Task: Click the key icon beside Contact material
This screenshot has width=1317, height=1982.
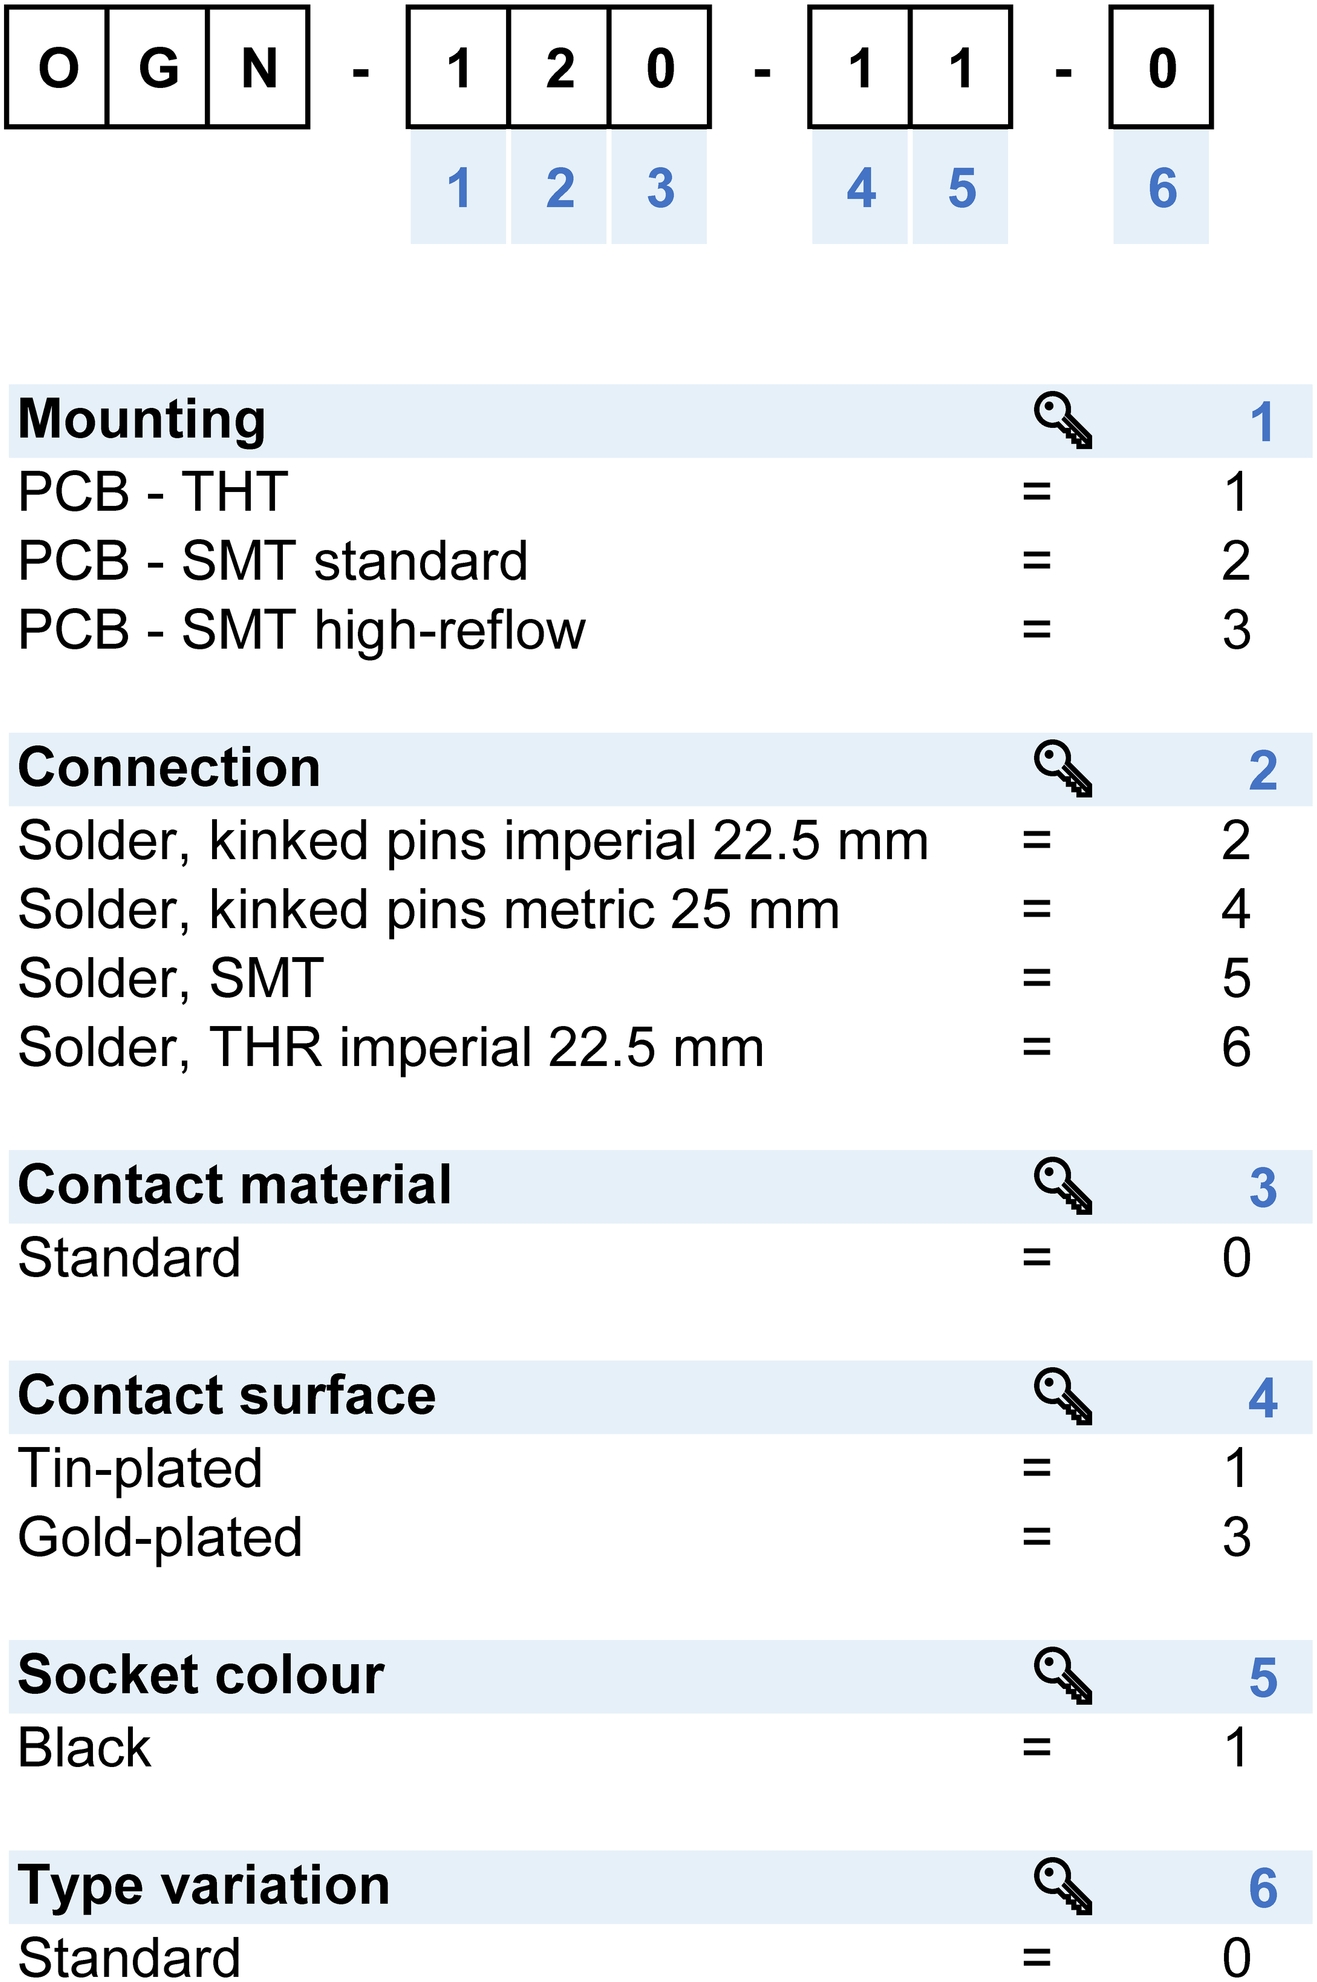Action: (1062, 1187)
